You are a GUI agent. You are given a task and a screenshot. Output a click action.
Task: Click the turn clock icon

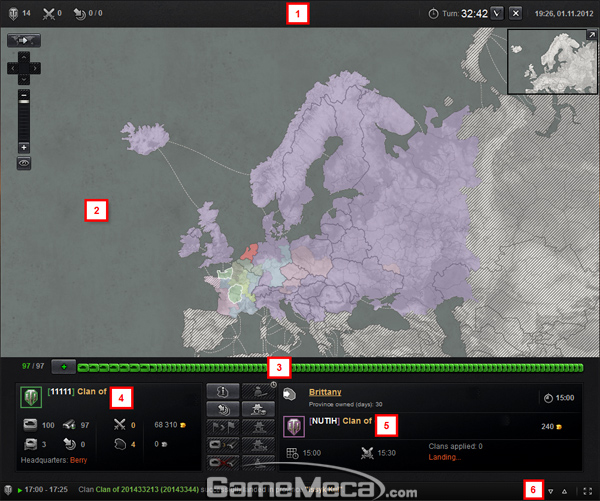coord(433,14)
